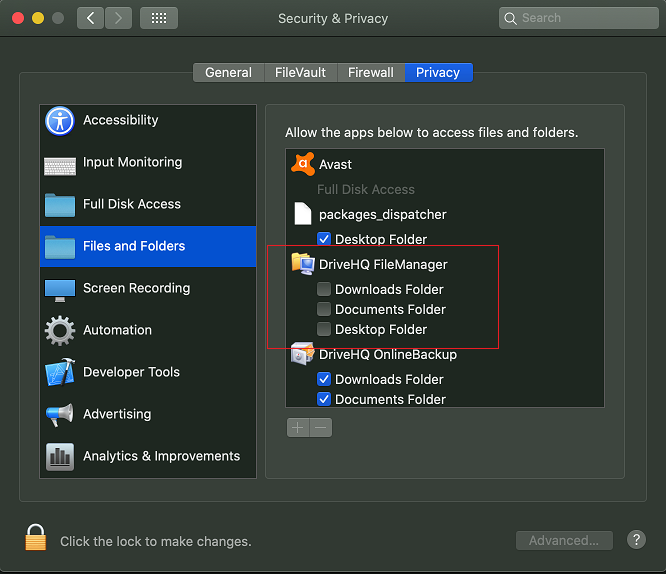This screenshot has width=666, height=574.
Task: Minimize window with the yellow button
Action: [x=38, y=18]
